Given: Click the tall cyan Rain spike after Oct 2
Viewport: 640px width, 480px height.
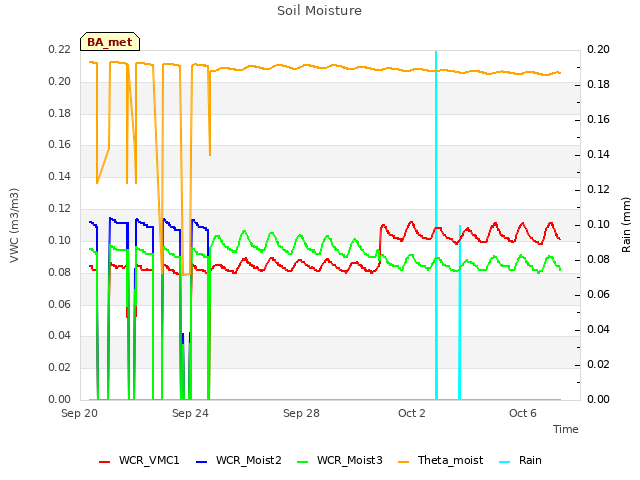Looking at the screenshot, I should (436, 224).
